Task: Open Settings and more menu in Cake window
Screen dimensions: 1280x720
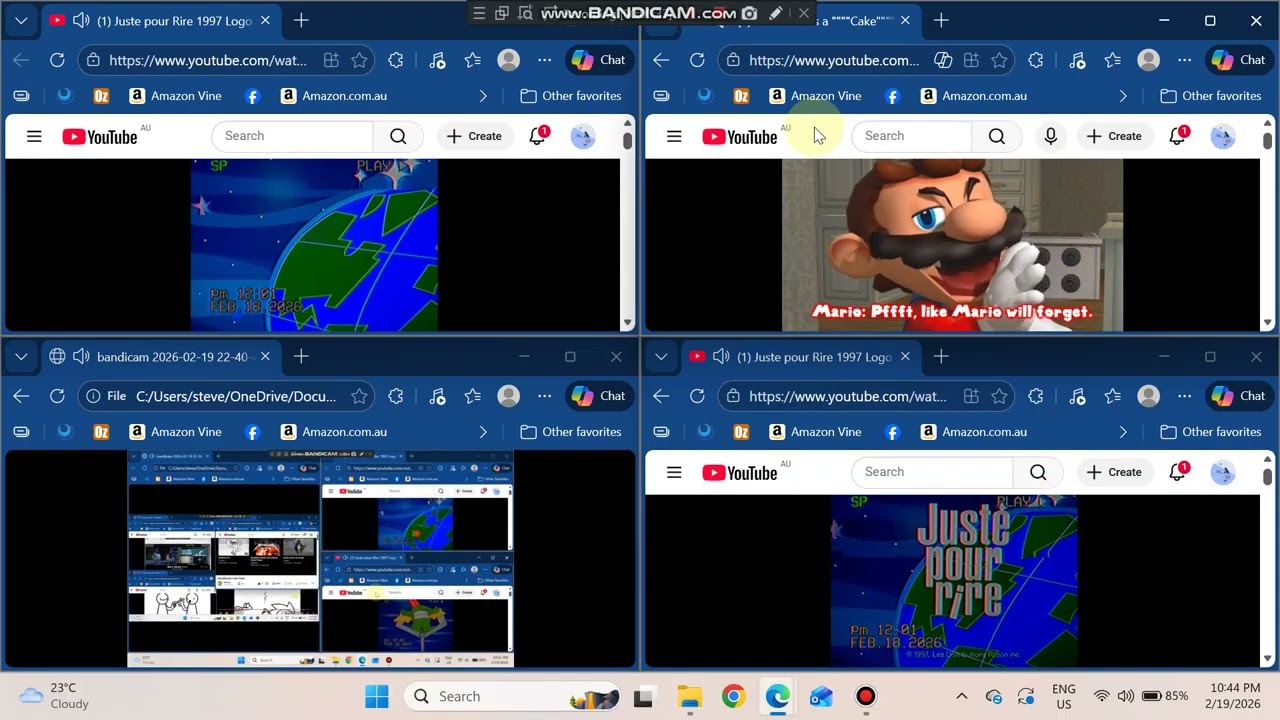Action: [x=1185, y=60]
